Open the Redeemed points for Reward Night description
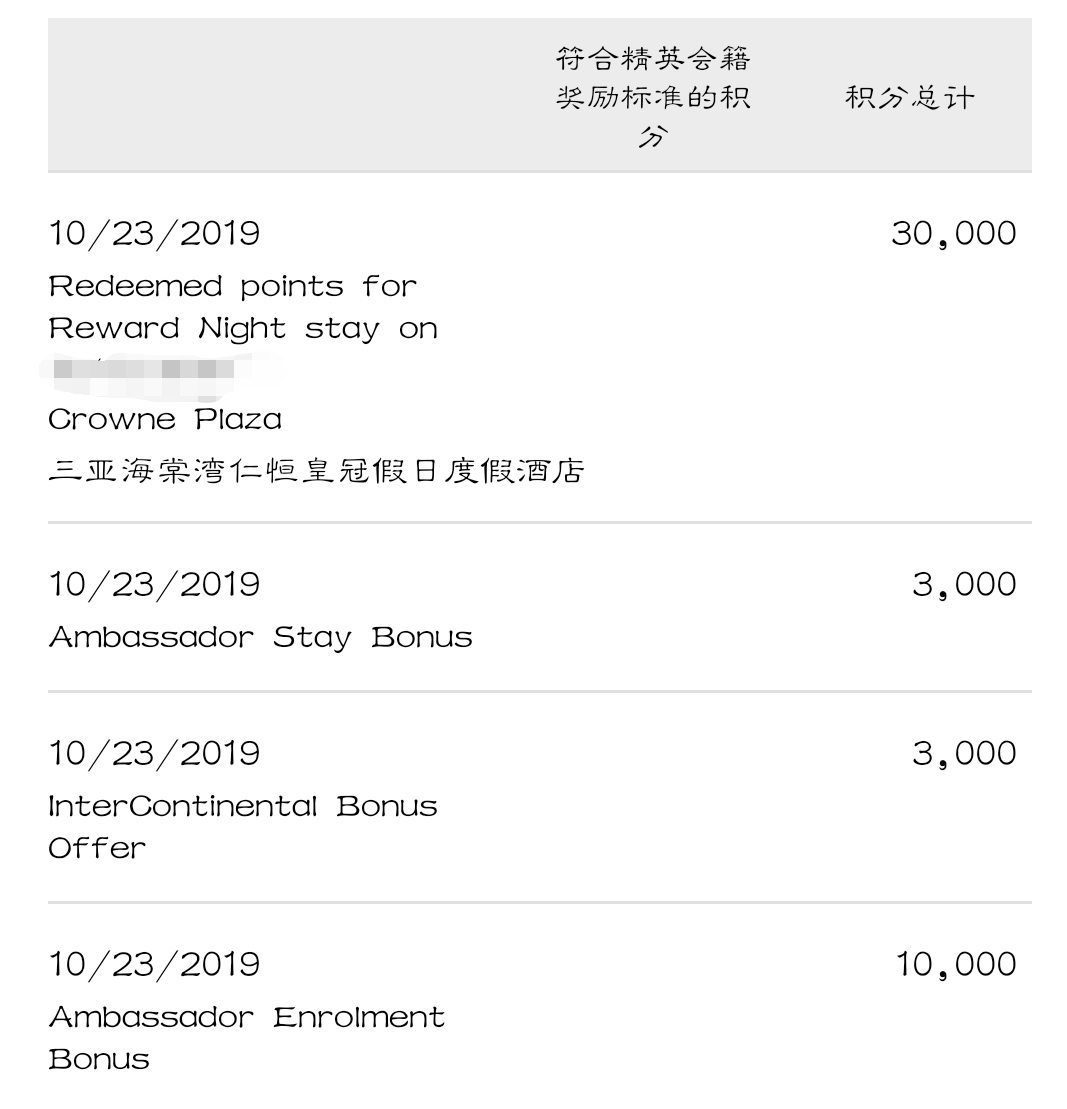Viewport: 1067px width, 1109px height. 243,307
